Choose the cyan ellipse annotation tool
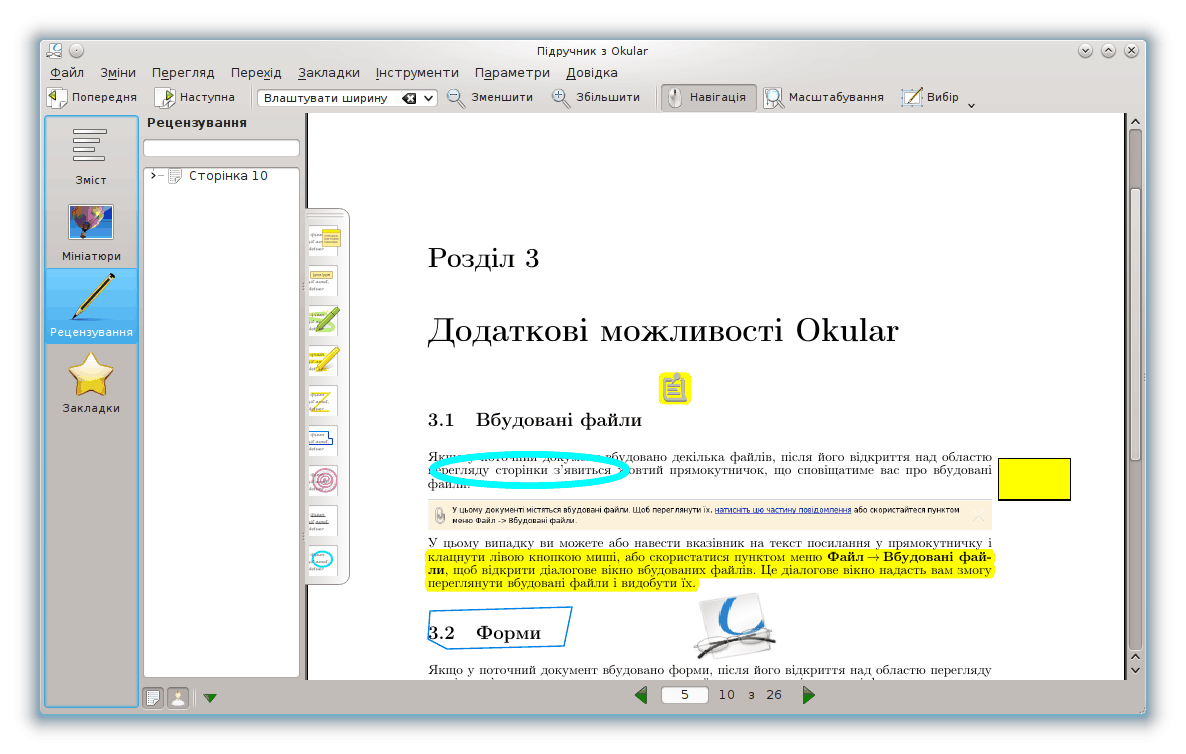1186x754 pixels. (x=324, y=560)
